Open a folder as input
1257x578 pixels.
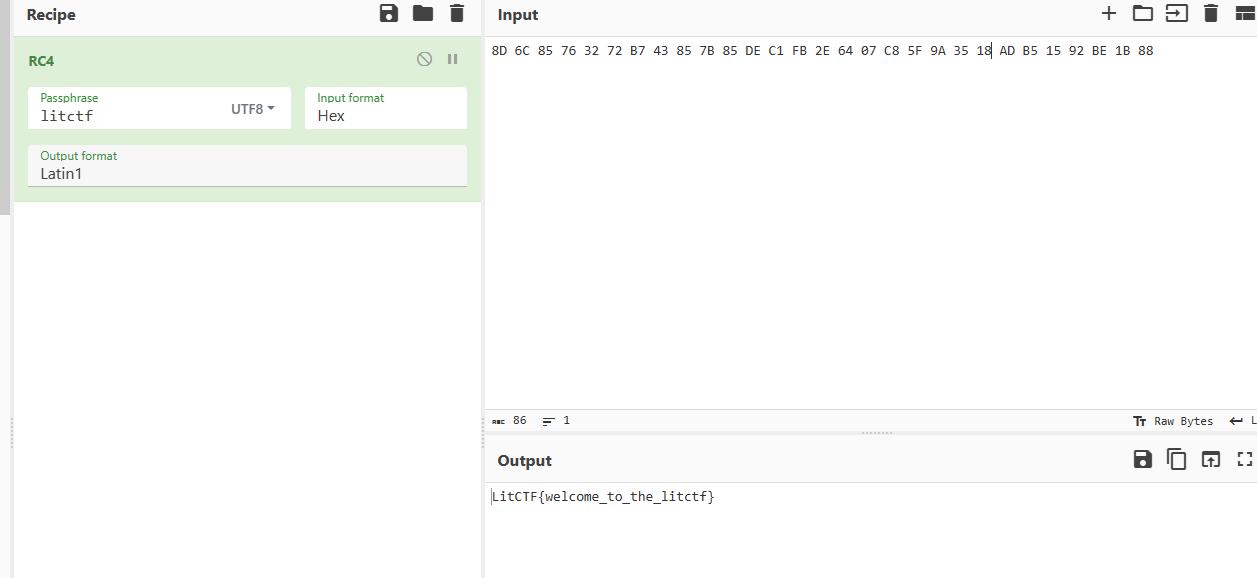click(x=1142, y=14)
